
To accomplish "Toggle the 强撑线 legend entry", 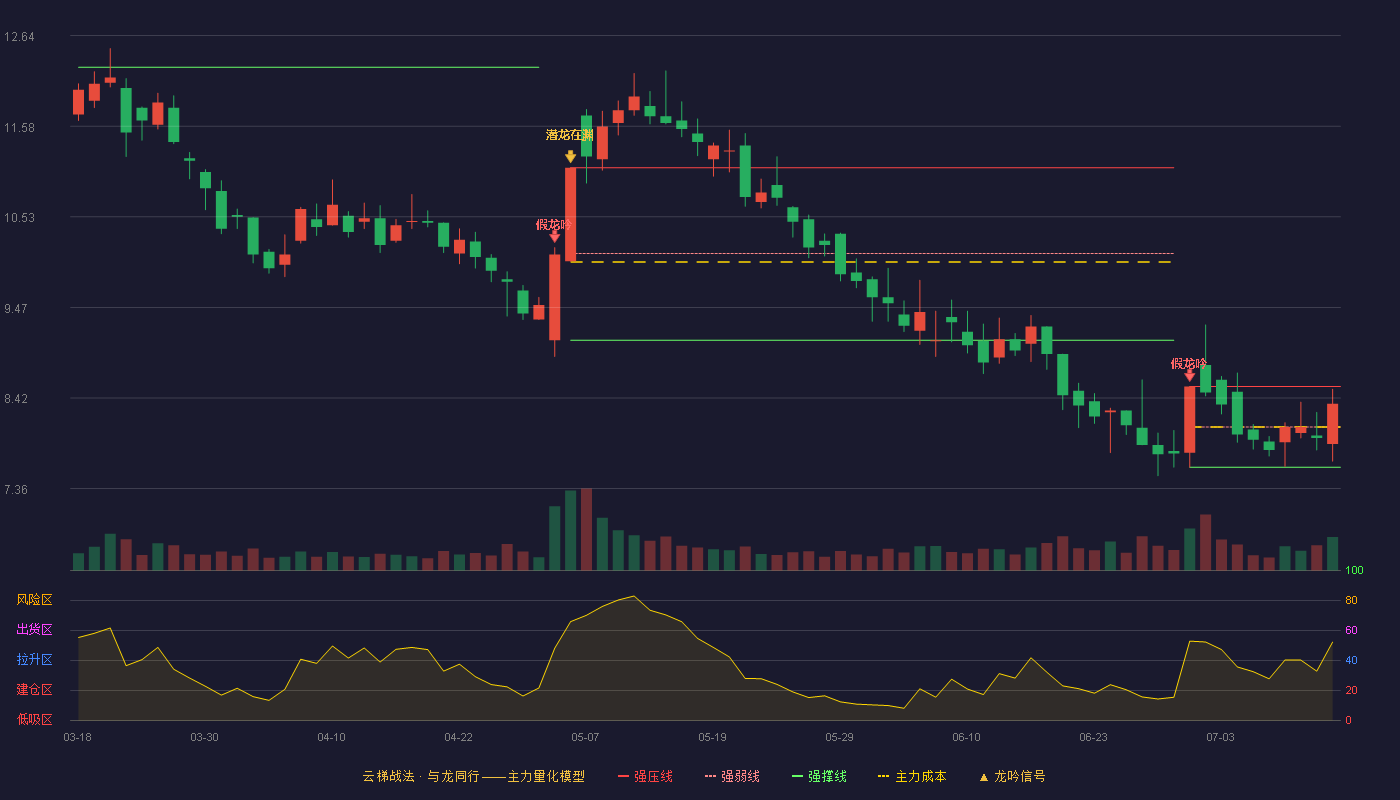I will [x=818, y=776].
